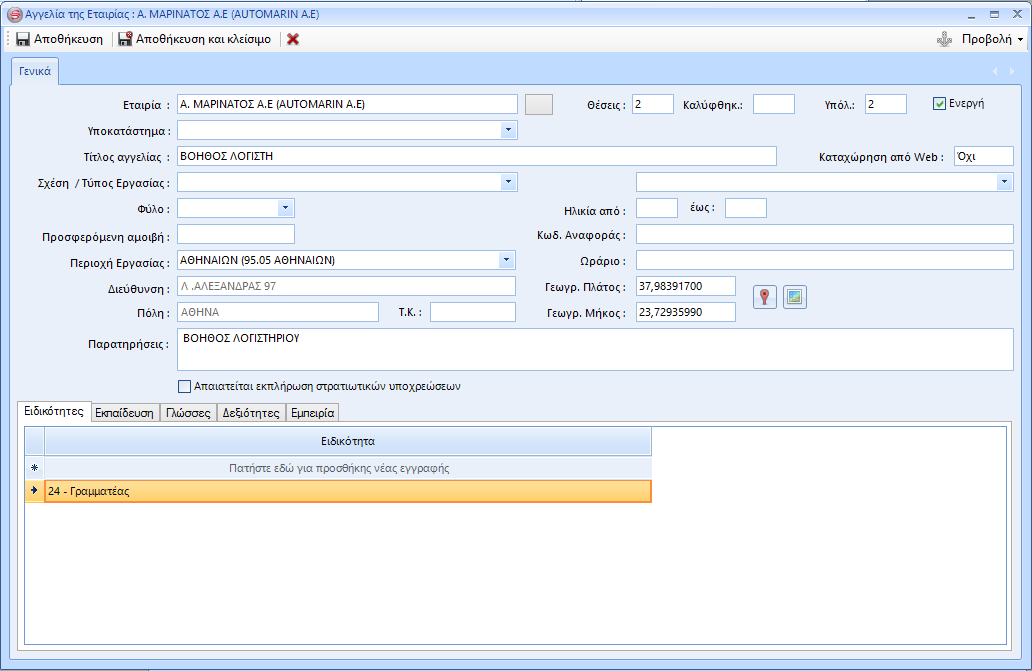Screen dimensions: 1032x671
Task: Switch to the Εκπαίδευση tab
Action: (125, 413)
